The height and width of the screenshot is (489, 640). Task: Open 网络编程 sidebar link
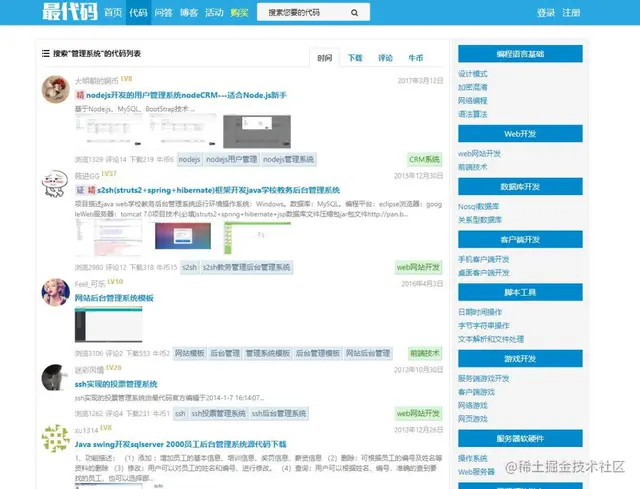(x=473, y=100)
